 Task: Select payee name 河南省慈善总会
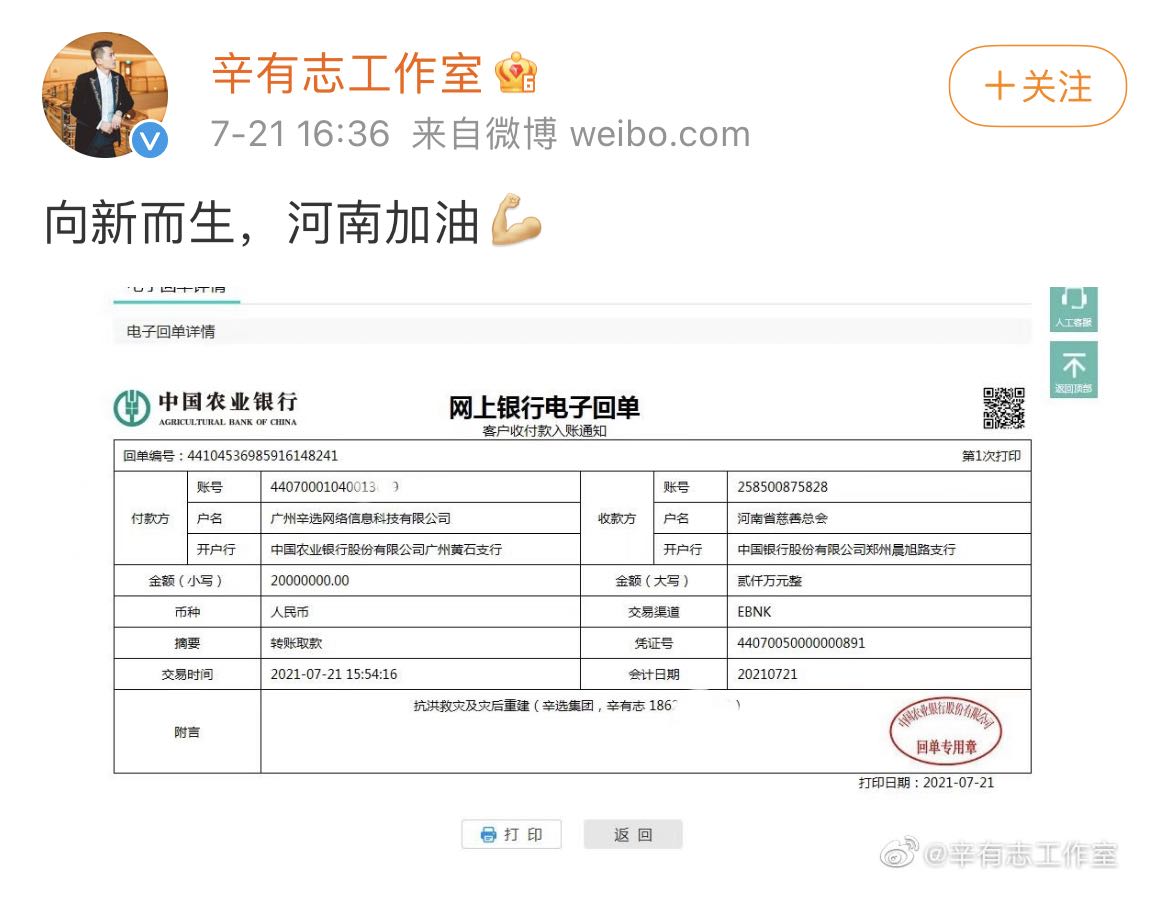[782, 519]
